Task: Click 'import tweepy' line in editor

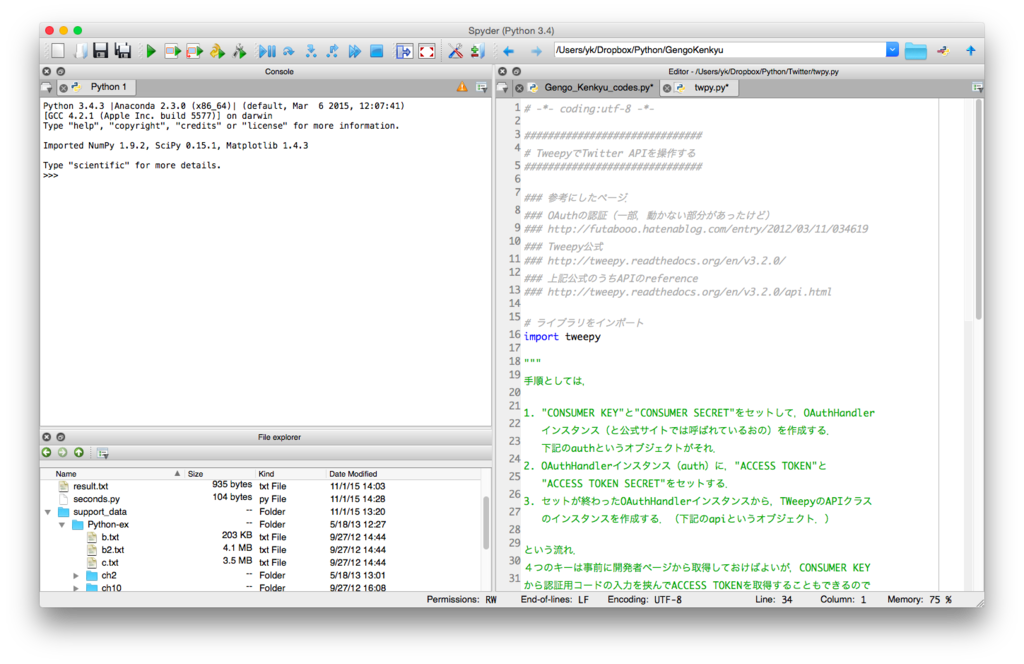Action: 562,337
